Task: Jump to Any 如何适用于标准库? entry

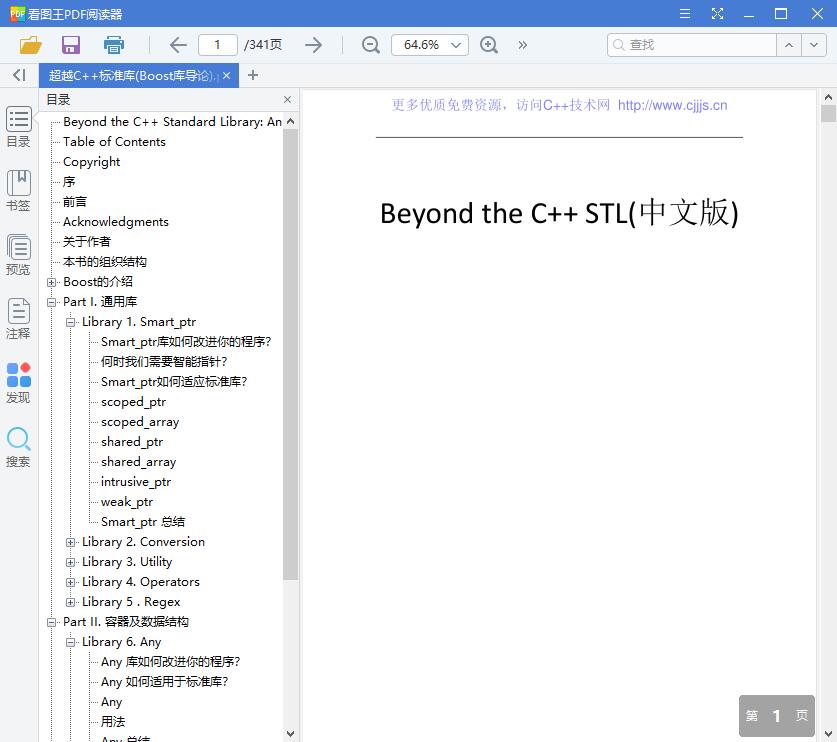Action: point(164,682)
